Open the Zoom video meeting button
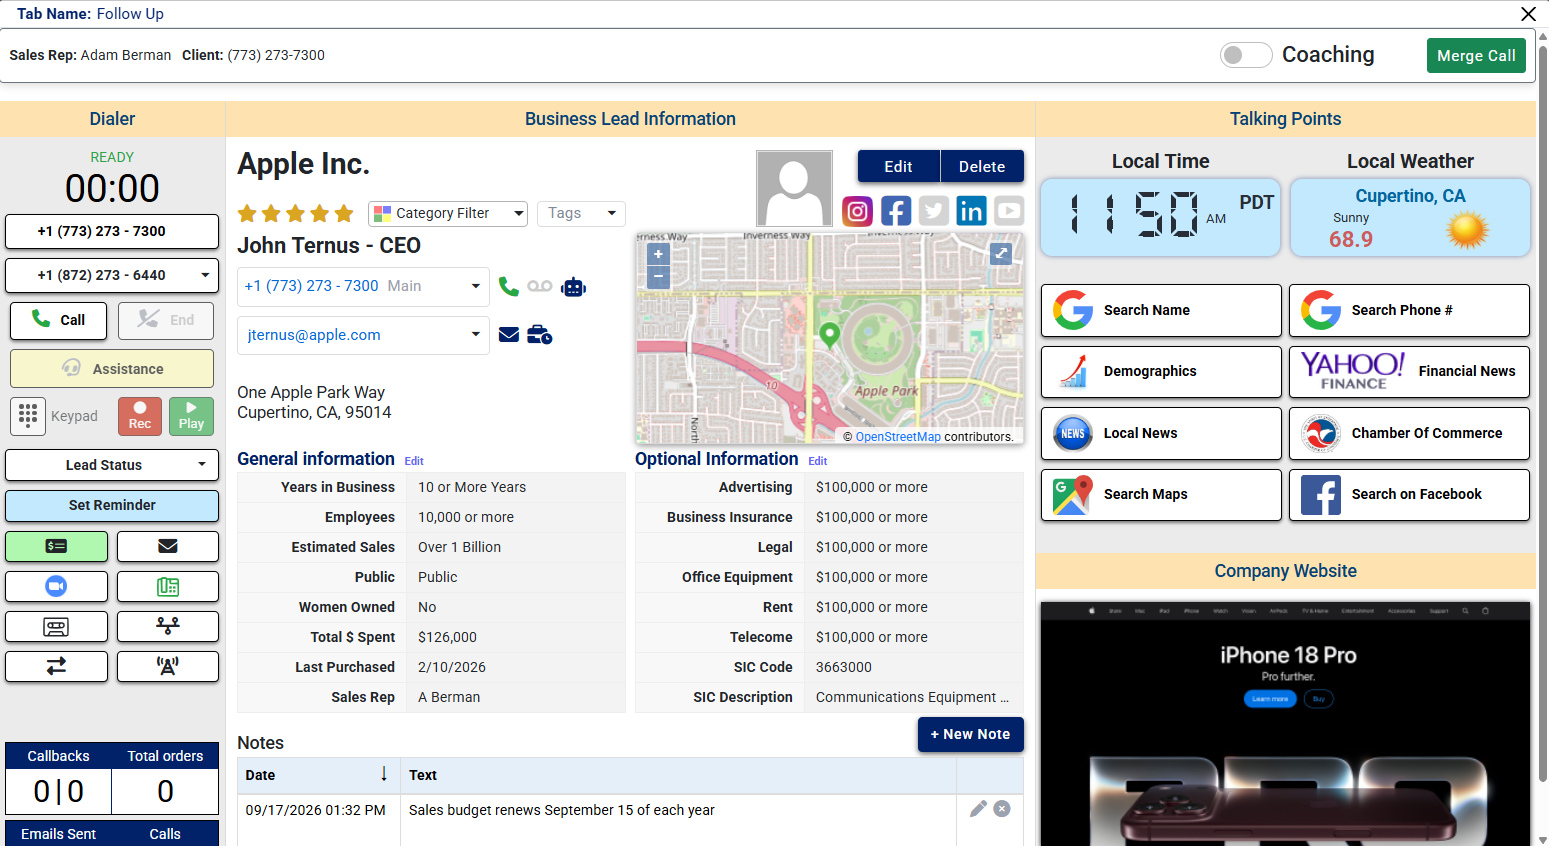Image resolution: width=1549 pixels, height=846 pixels. pyautogui.click(x=56, y=586)
